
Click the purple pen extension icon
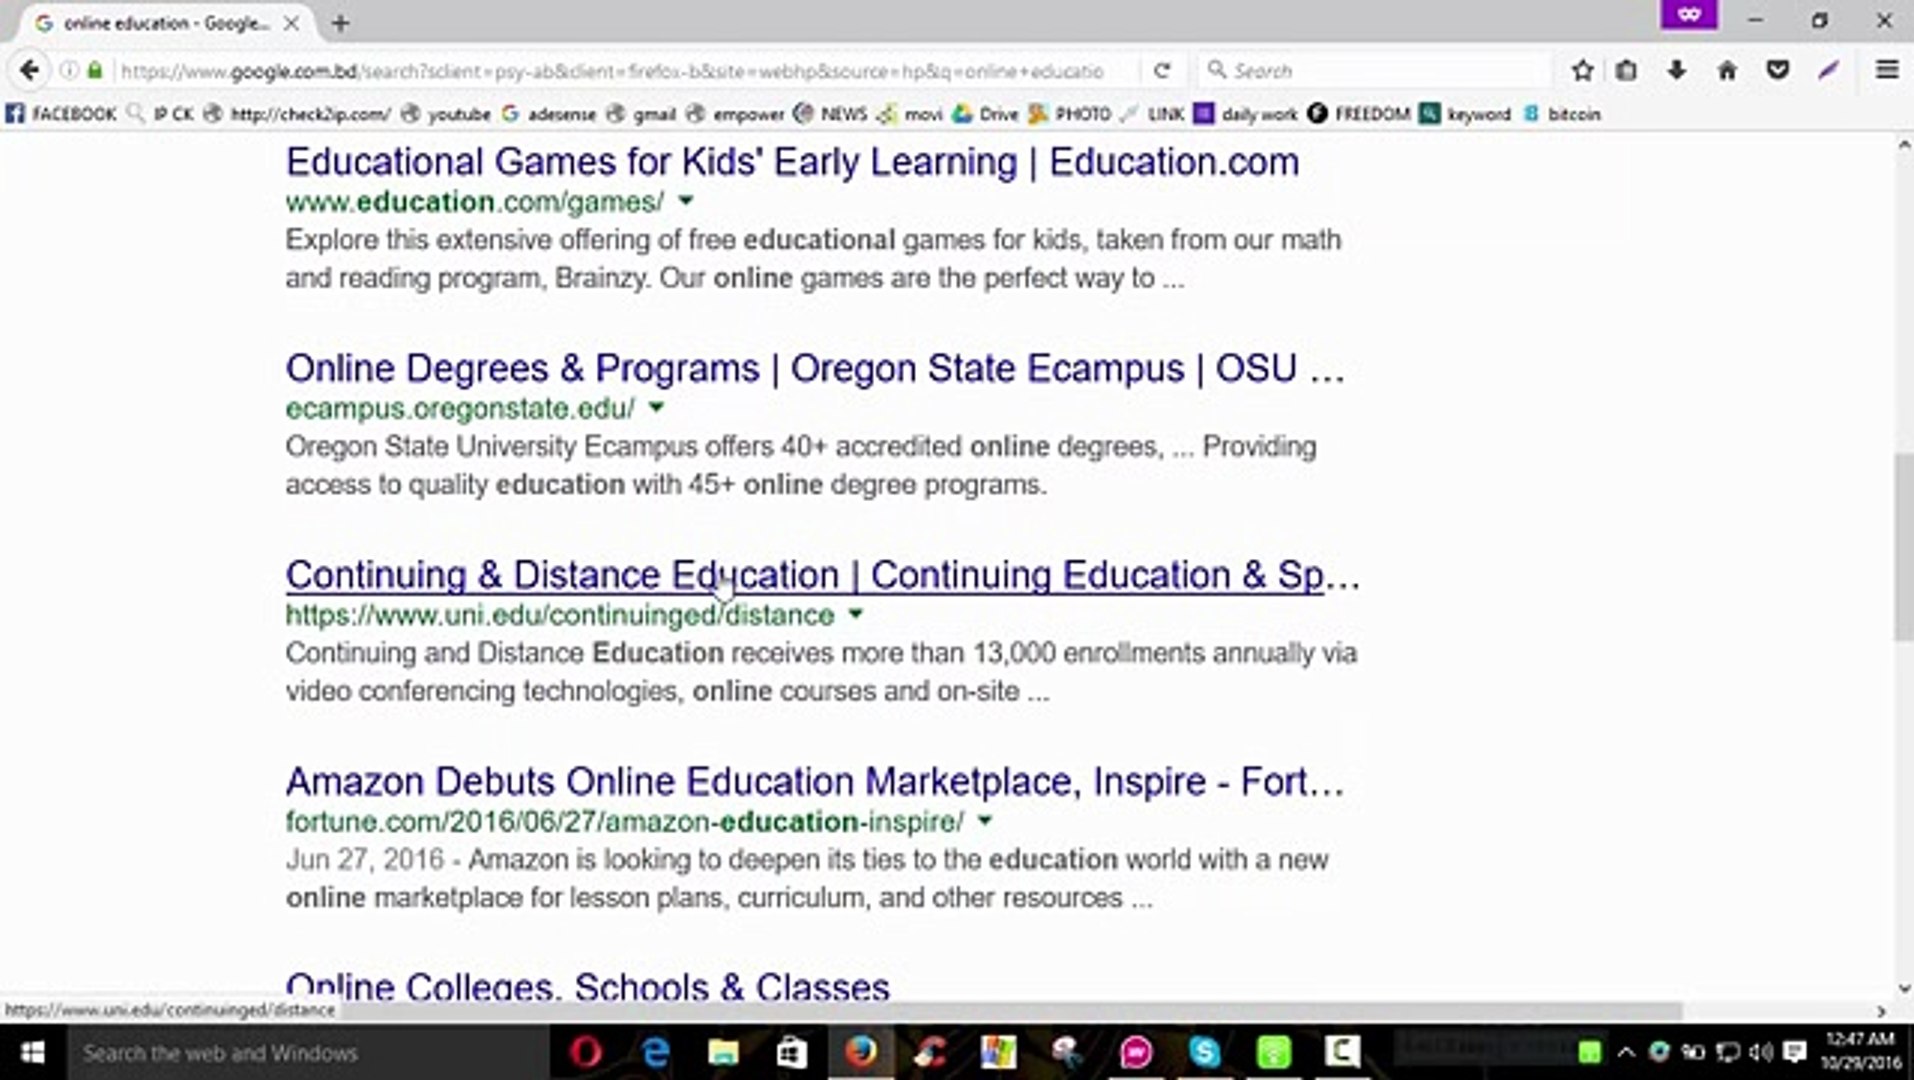click(1829, 70)
